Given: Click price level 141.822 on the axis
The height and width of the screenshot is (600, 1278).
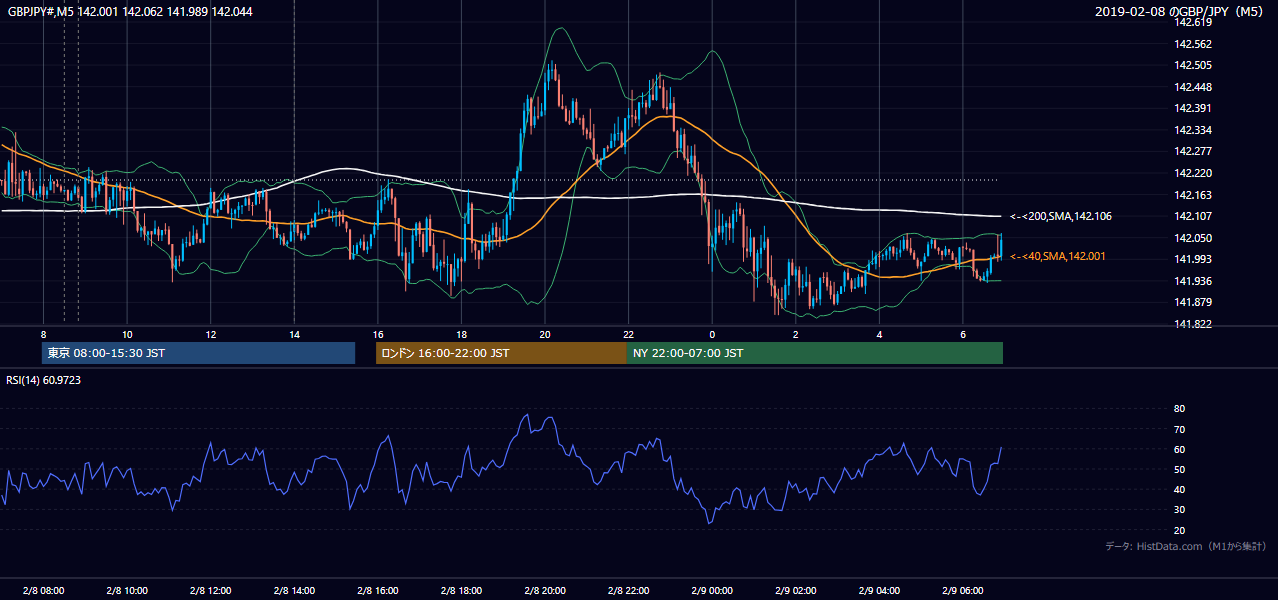Looking at the screenshot, I should [x=1193, y=324].
